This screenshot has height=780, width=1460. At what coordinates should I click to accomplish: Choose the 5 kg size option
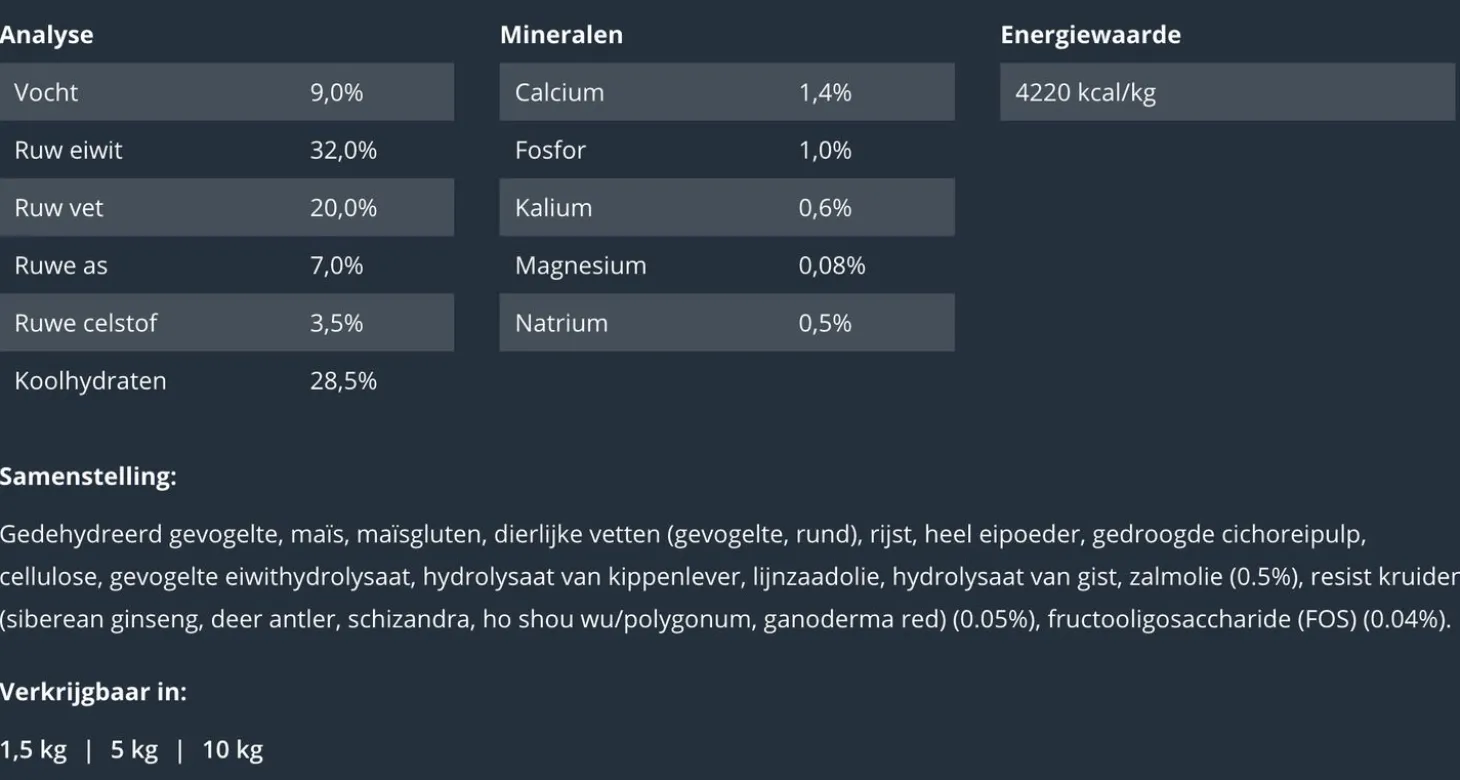coord(134,750)
